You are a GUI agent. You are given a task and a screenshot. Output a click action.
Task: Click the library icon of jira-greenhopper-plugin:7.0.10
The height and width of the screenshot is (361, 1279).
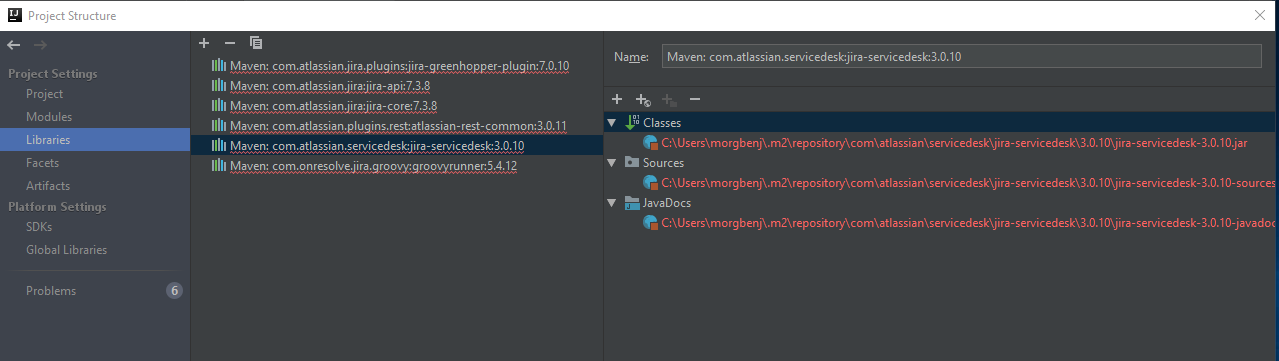coord(218,66)
